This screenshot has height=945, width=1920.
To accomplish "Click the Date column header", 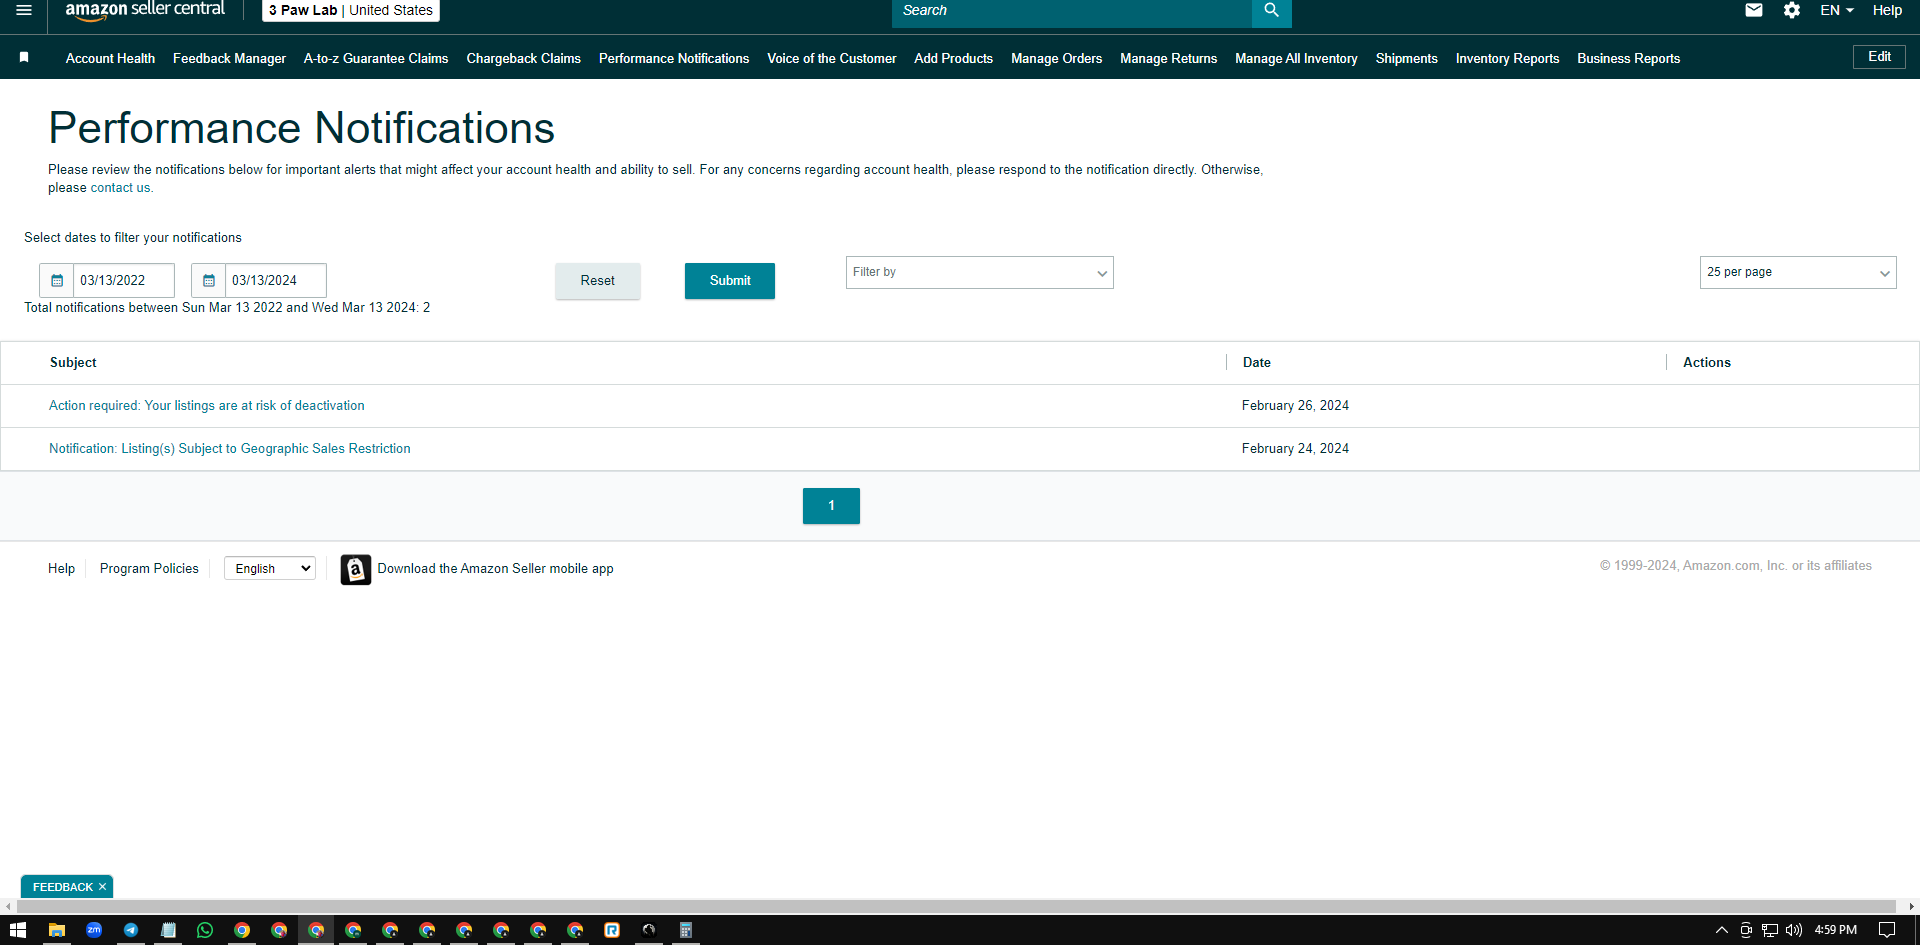I will click(1256, 363).
